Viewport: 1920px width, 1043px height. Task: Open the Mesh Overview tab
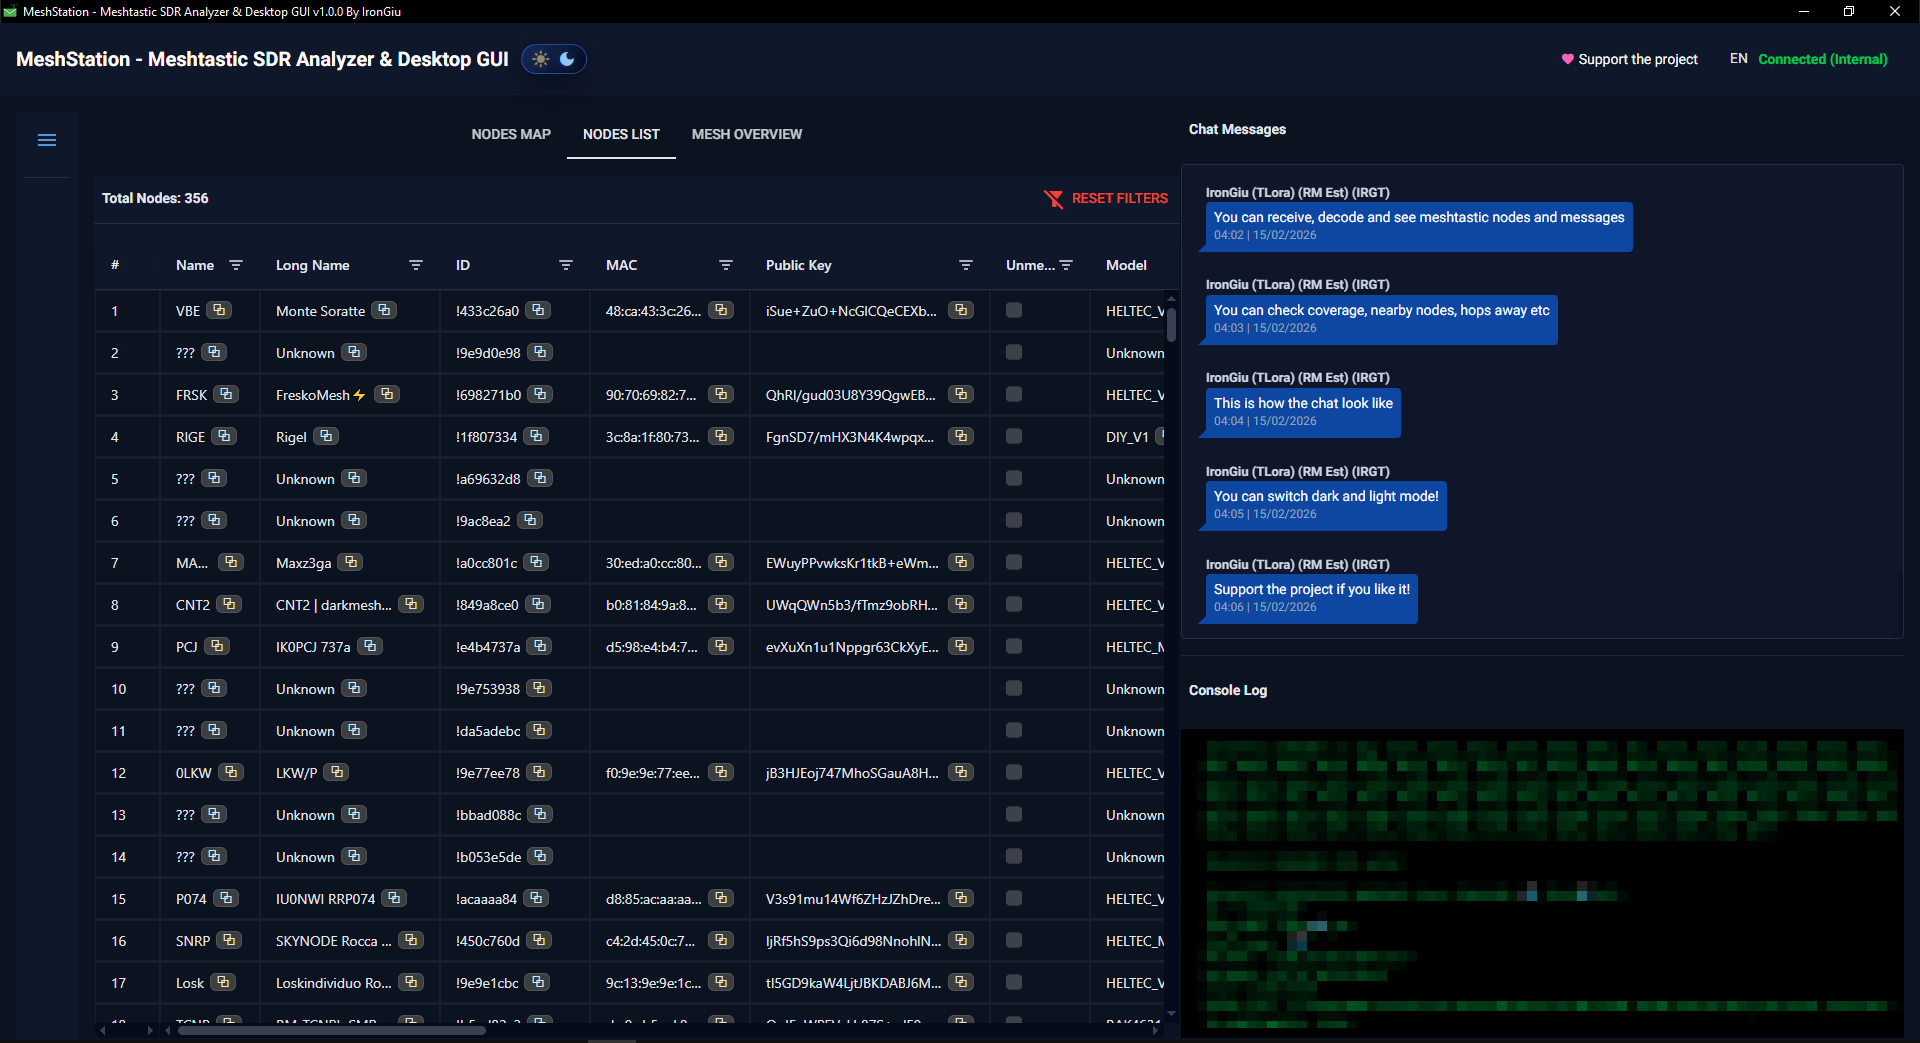click(x=747, y=134)
